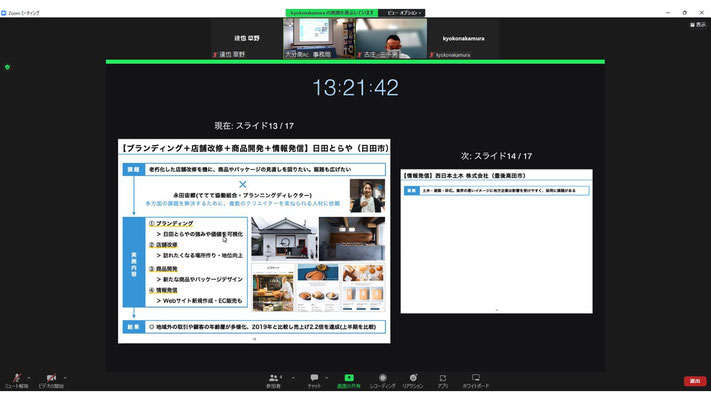Click the muted mic icon on masked man's tile

[360, 55]
